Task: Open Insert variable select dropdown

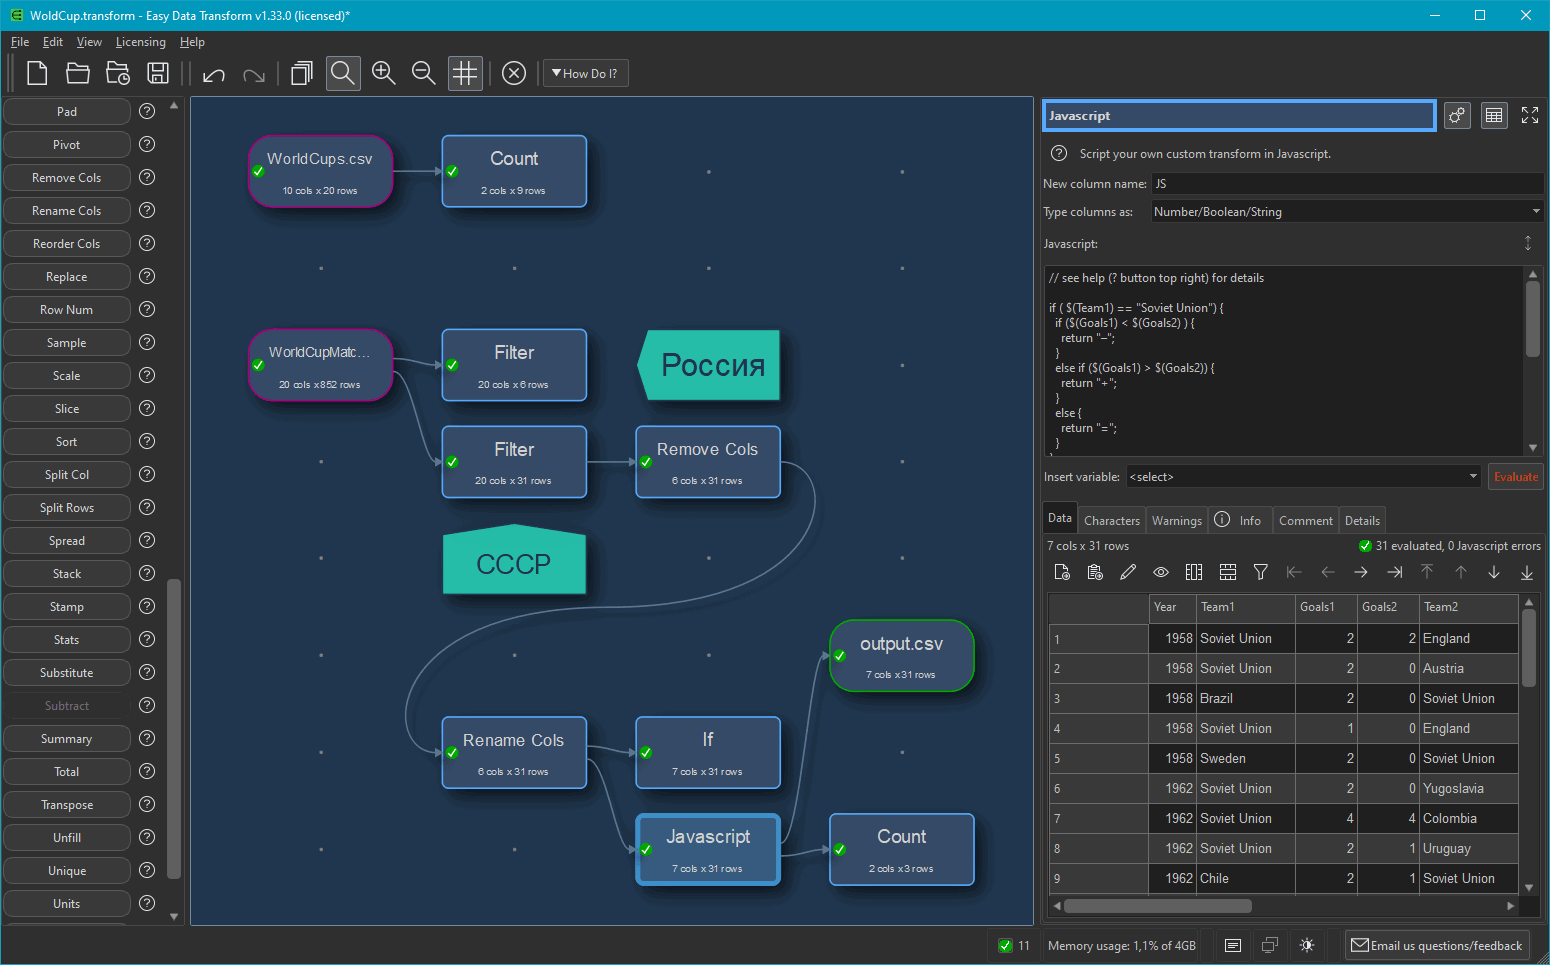Action: 1303,477
